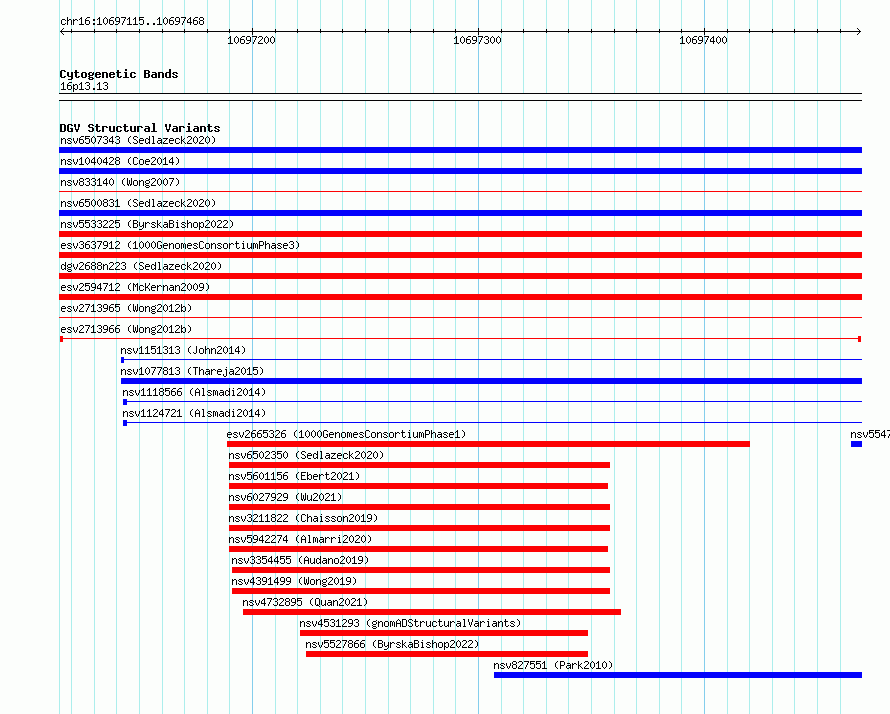890x714 pixels.
Task: Click the nsv6027929 (Wu2021) label
Action: [x=286, y=497]
